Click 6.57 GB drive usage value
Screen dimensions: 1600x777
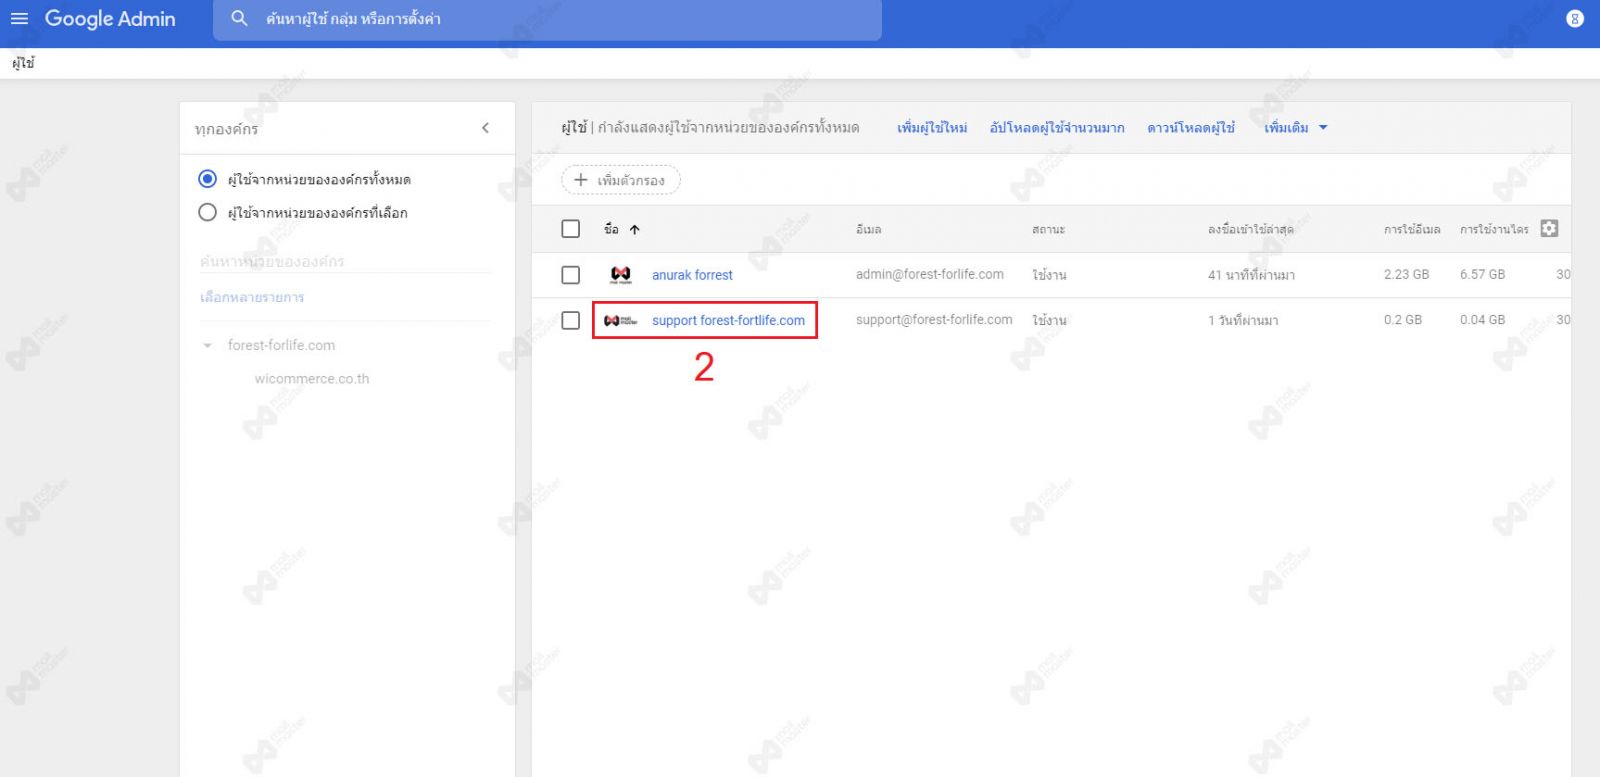1482,274
